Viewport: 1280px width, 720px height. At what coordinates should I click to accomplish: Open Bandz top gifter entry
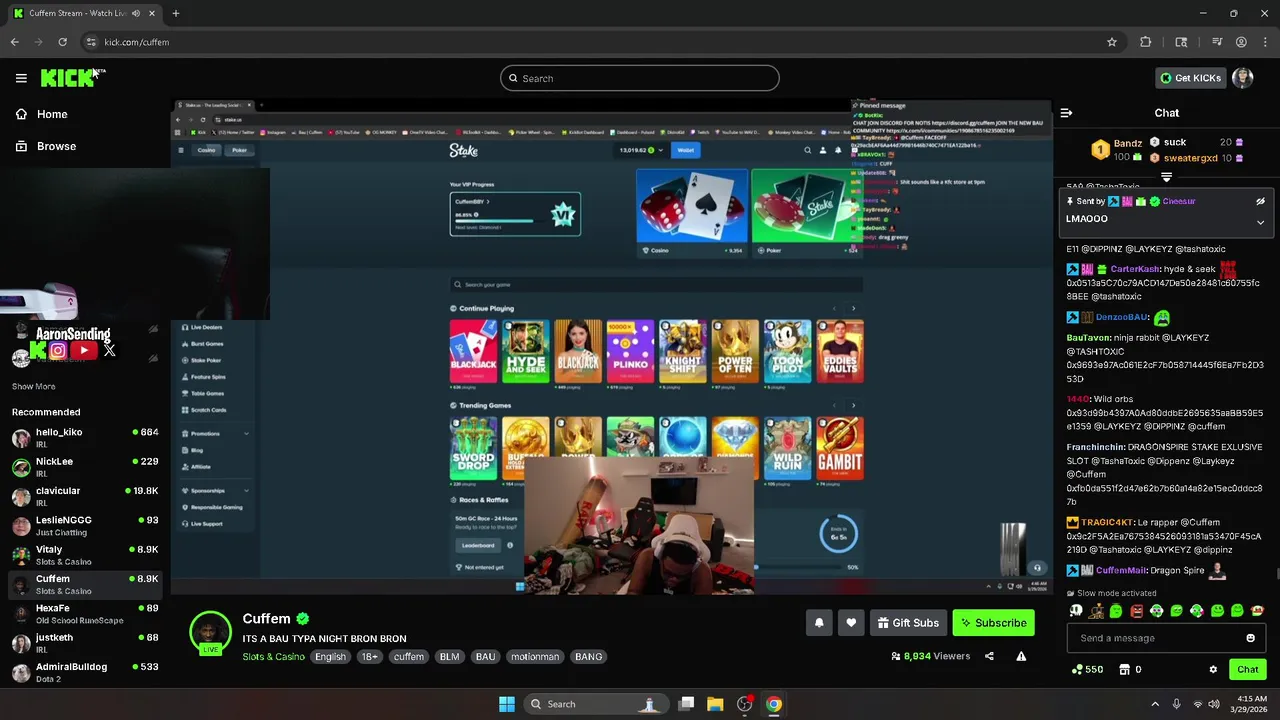pyautogui.click(x=1116, y=150)
